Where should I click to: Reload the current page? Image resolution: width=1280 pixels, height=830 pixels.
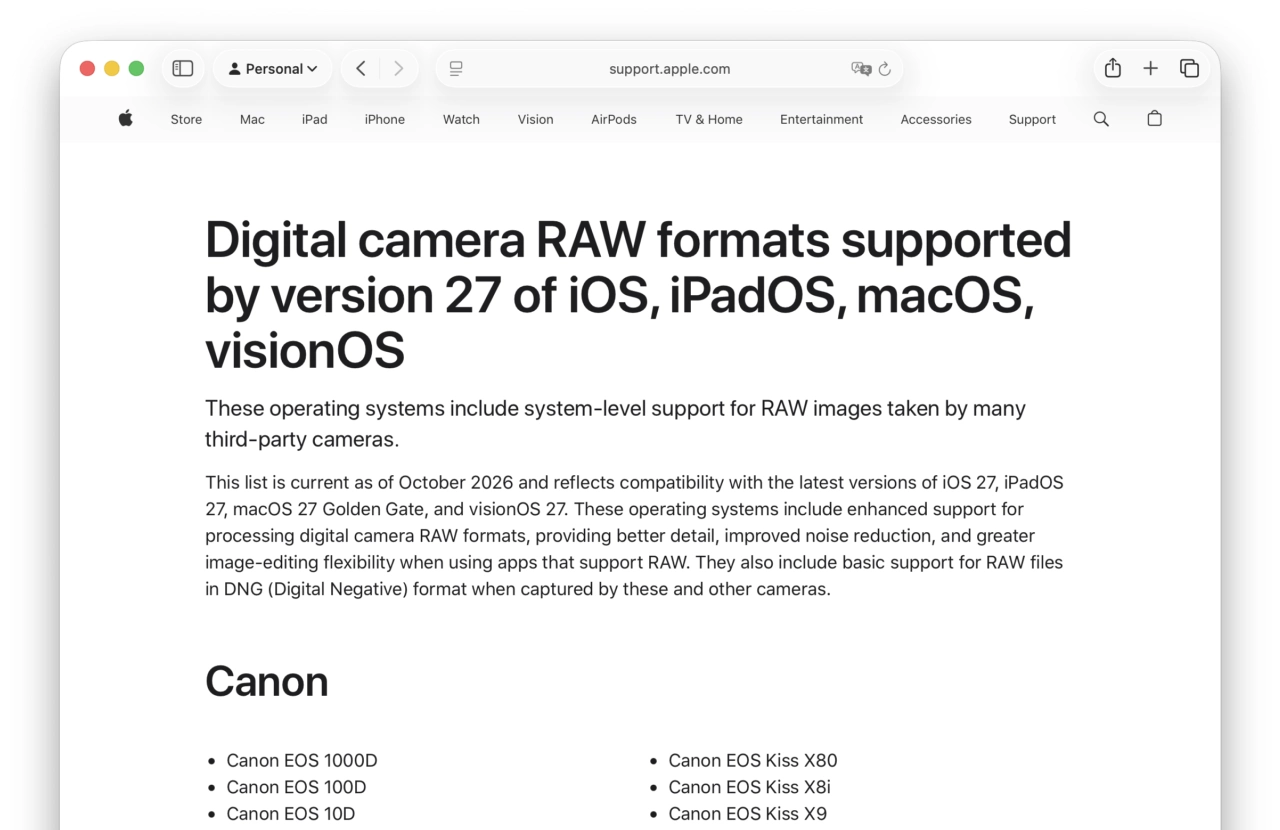click(885, 69)
